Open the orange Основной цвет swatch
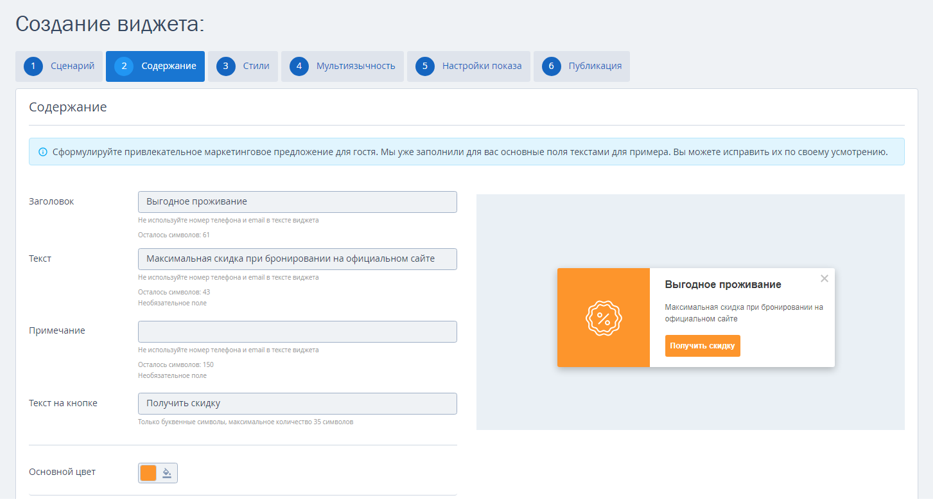The image size is (933, 499). tap(148, 473)
